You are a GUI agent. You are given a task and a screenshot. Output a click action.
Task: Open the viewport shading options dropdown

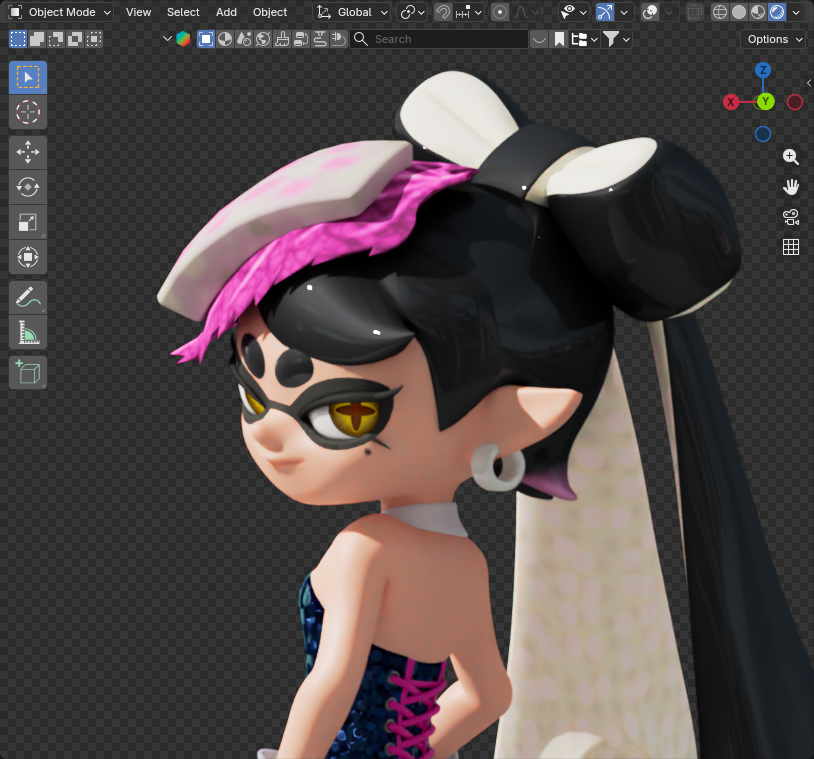[x=796, y=12]
